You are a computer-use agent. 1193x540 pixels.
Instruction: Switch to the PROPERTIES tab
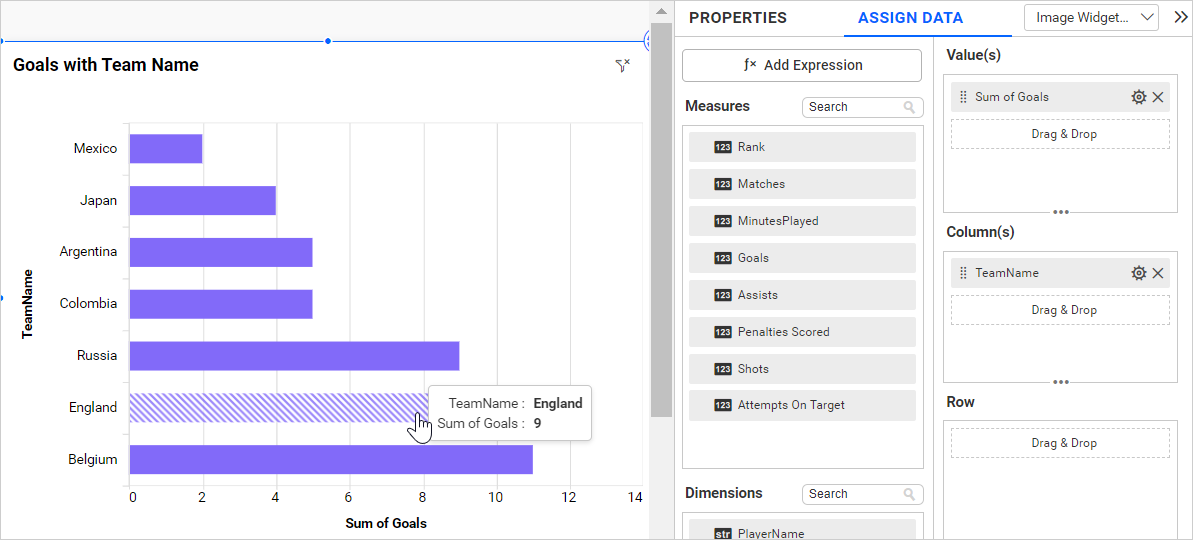pyautogui.click(x=738, y=18)
